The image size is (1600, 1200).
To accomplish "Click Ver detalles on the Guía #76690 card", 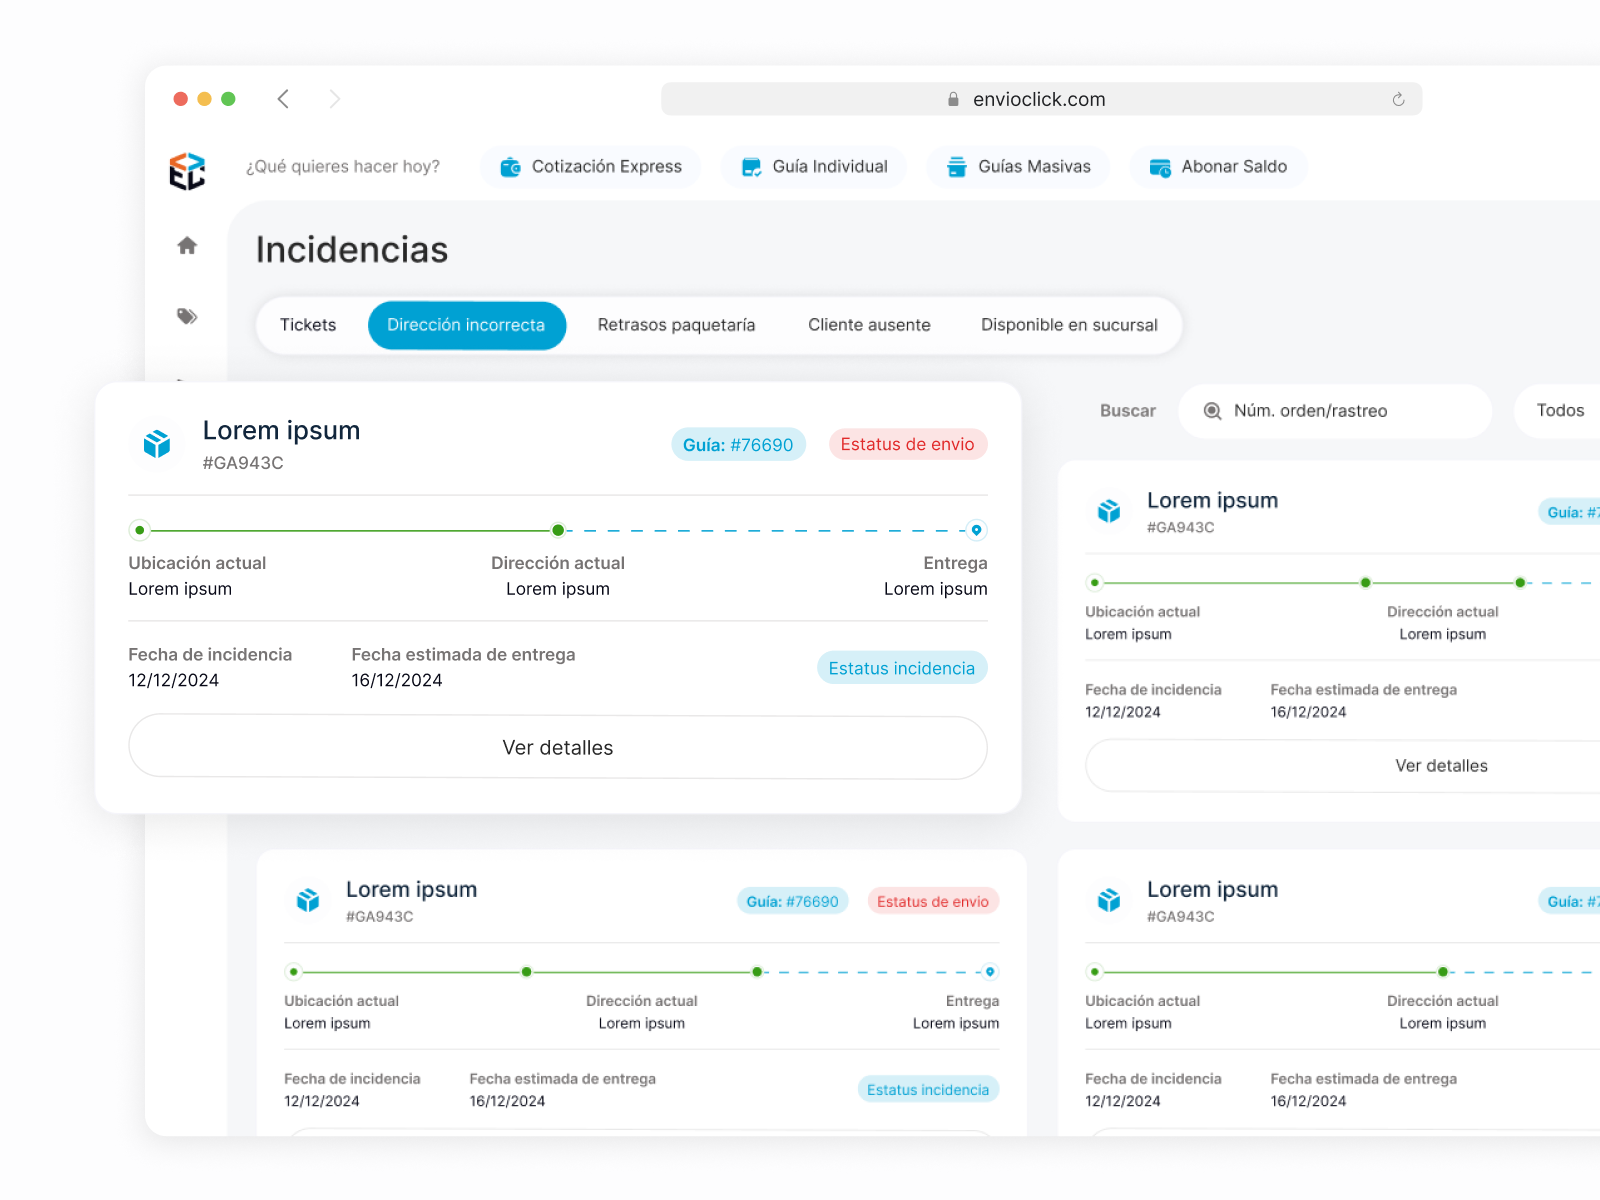I will pyautogui.click(x=557, y=747).
